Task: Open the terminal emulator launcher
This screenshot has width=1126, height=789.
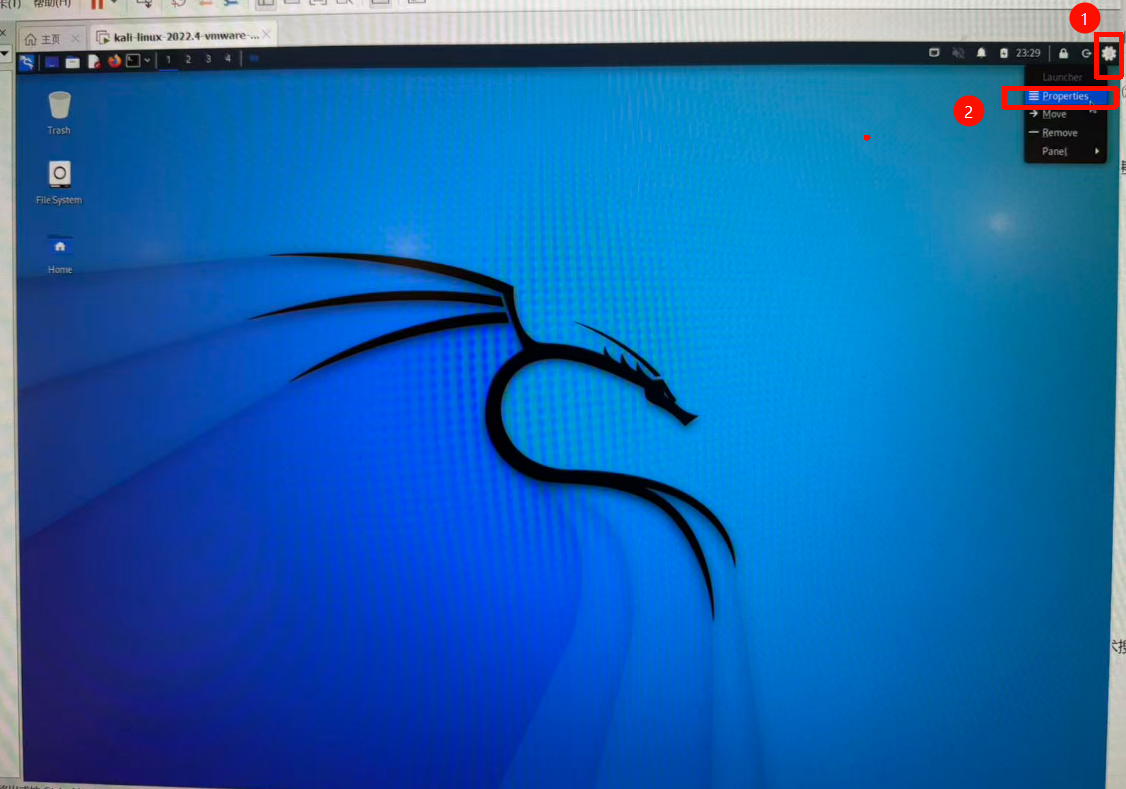Action: (x=133, y=61)
